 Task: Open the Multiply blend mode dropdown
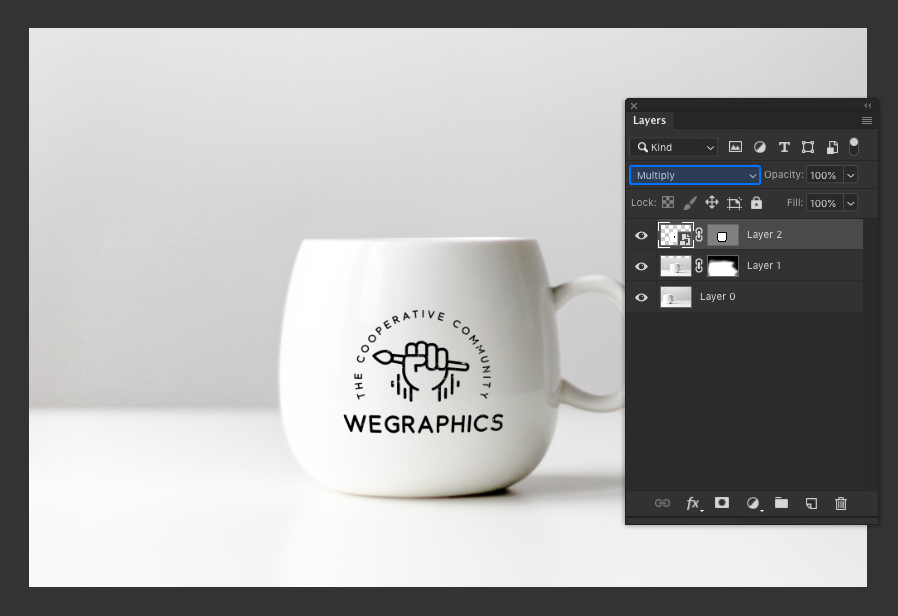[695, 175]
